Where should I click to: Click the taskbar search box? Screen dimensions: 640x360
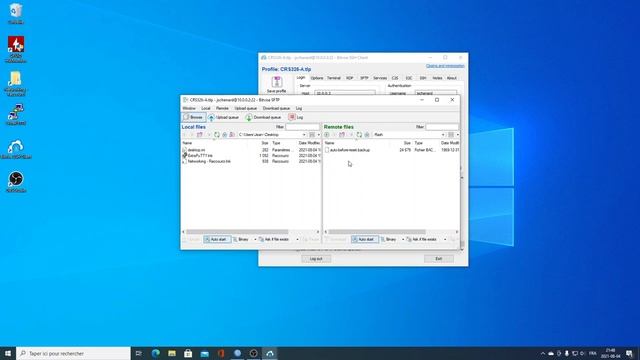(x=73, y=353)
